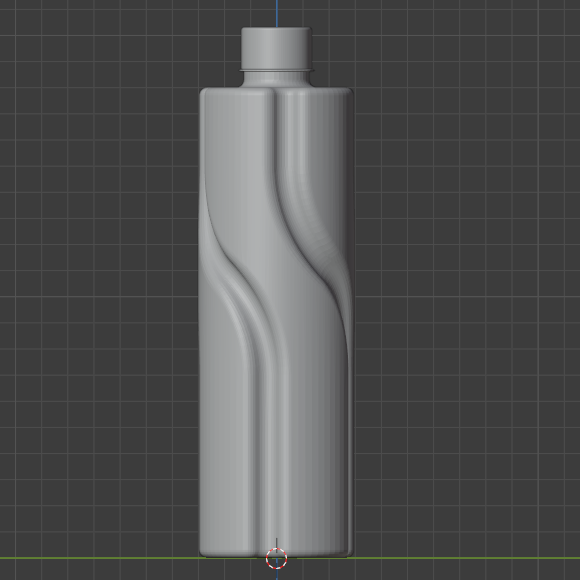Click the thin ring beneath the cap

point(276,70)
